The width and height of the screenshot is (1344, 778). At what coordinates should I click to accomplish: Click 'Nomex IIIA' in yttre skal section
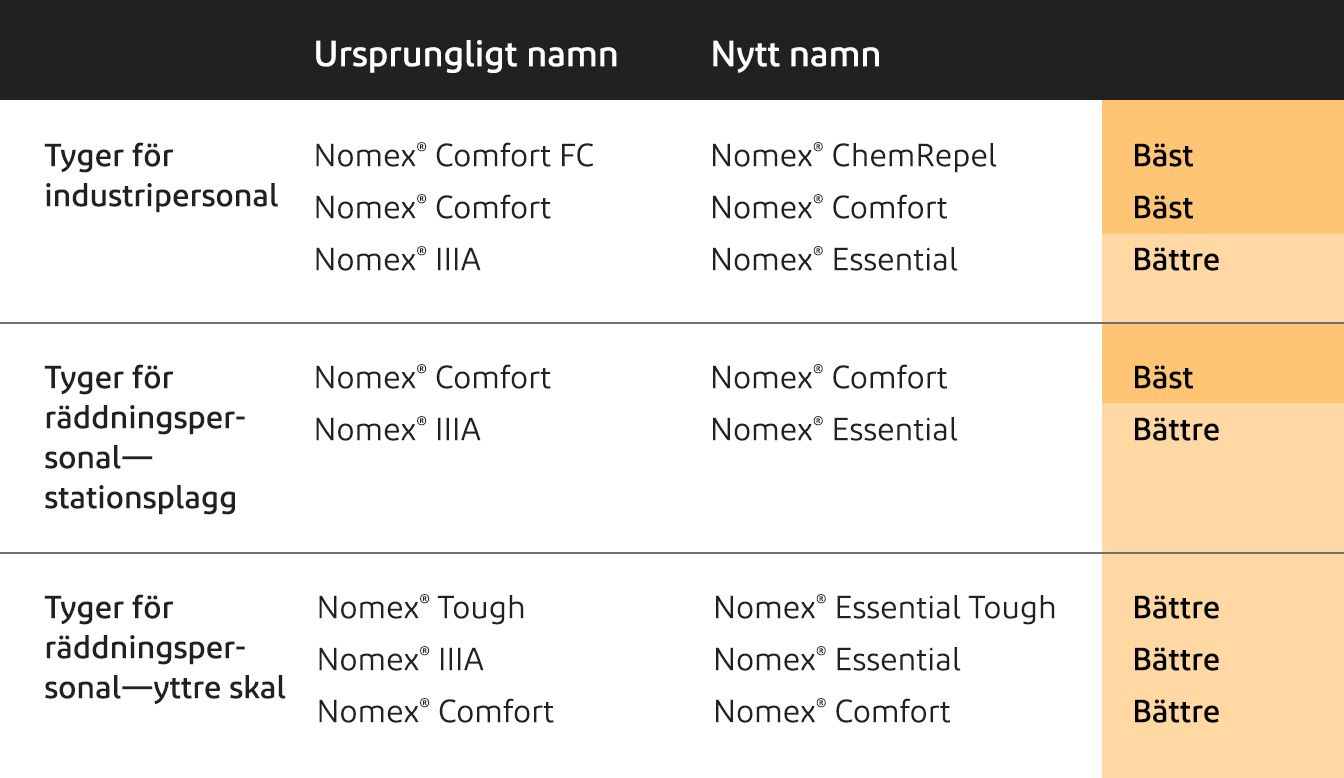(x=400, y=660)
